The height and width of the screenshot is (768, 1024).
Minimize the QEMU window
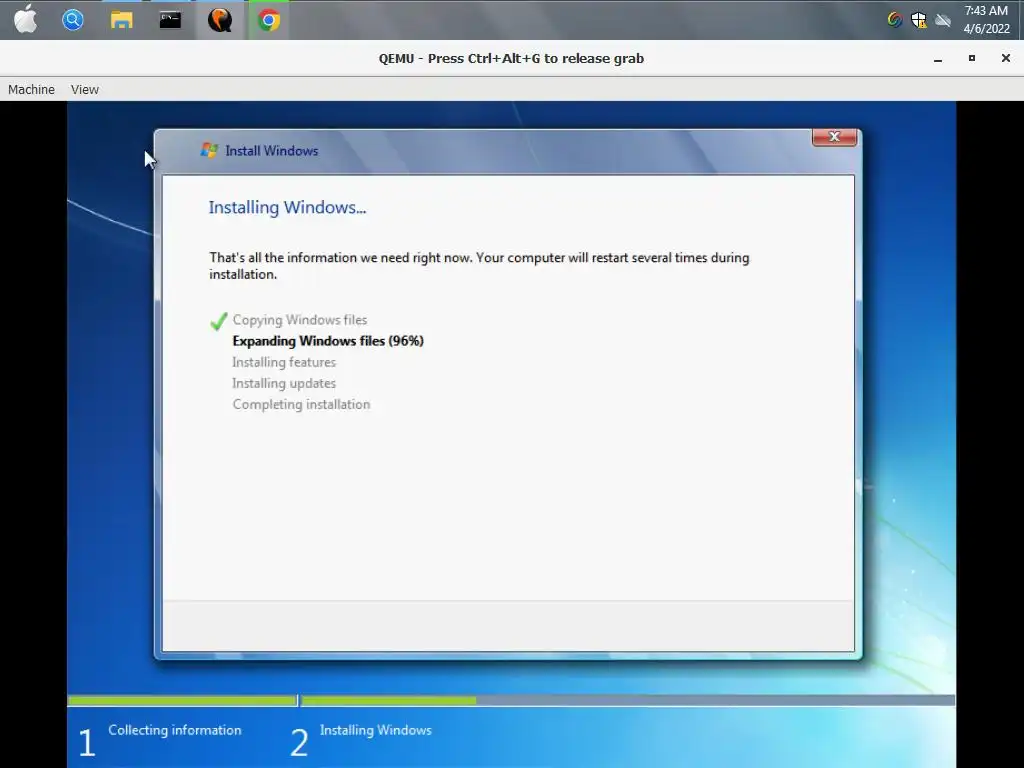pyautogui.click(x=938, y=59)
